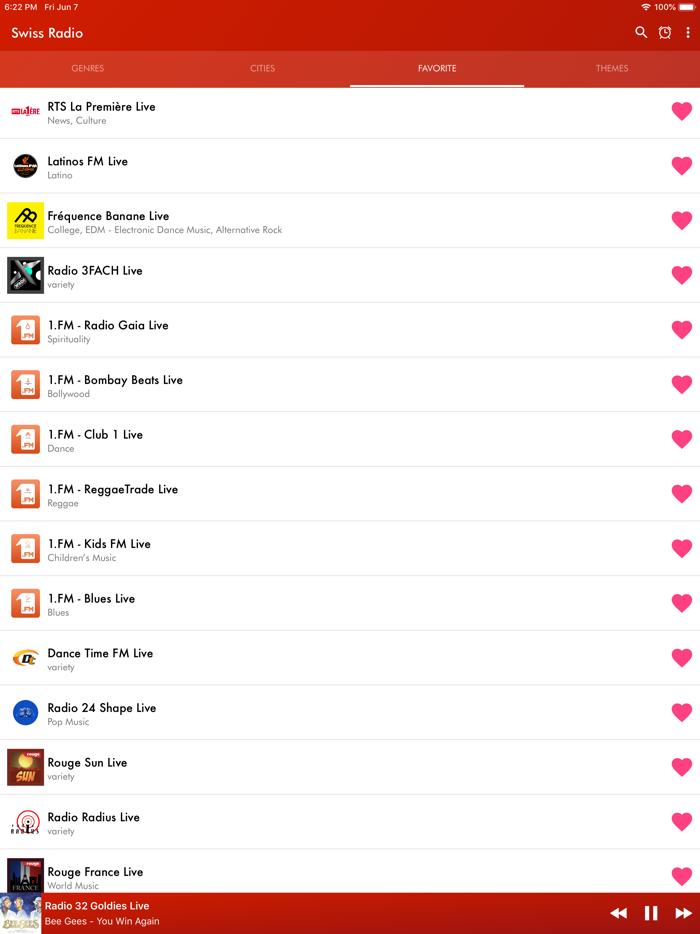Image resolution: width=700 pixels, height=934 pixels.
Task: Open Bee Gees album art thumbnail
Action: (x=21, y=913)
